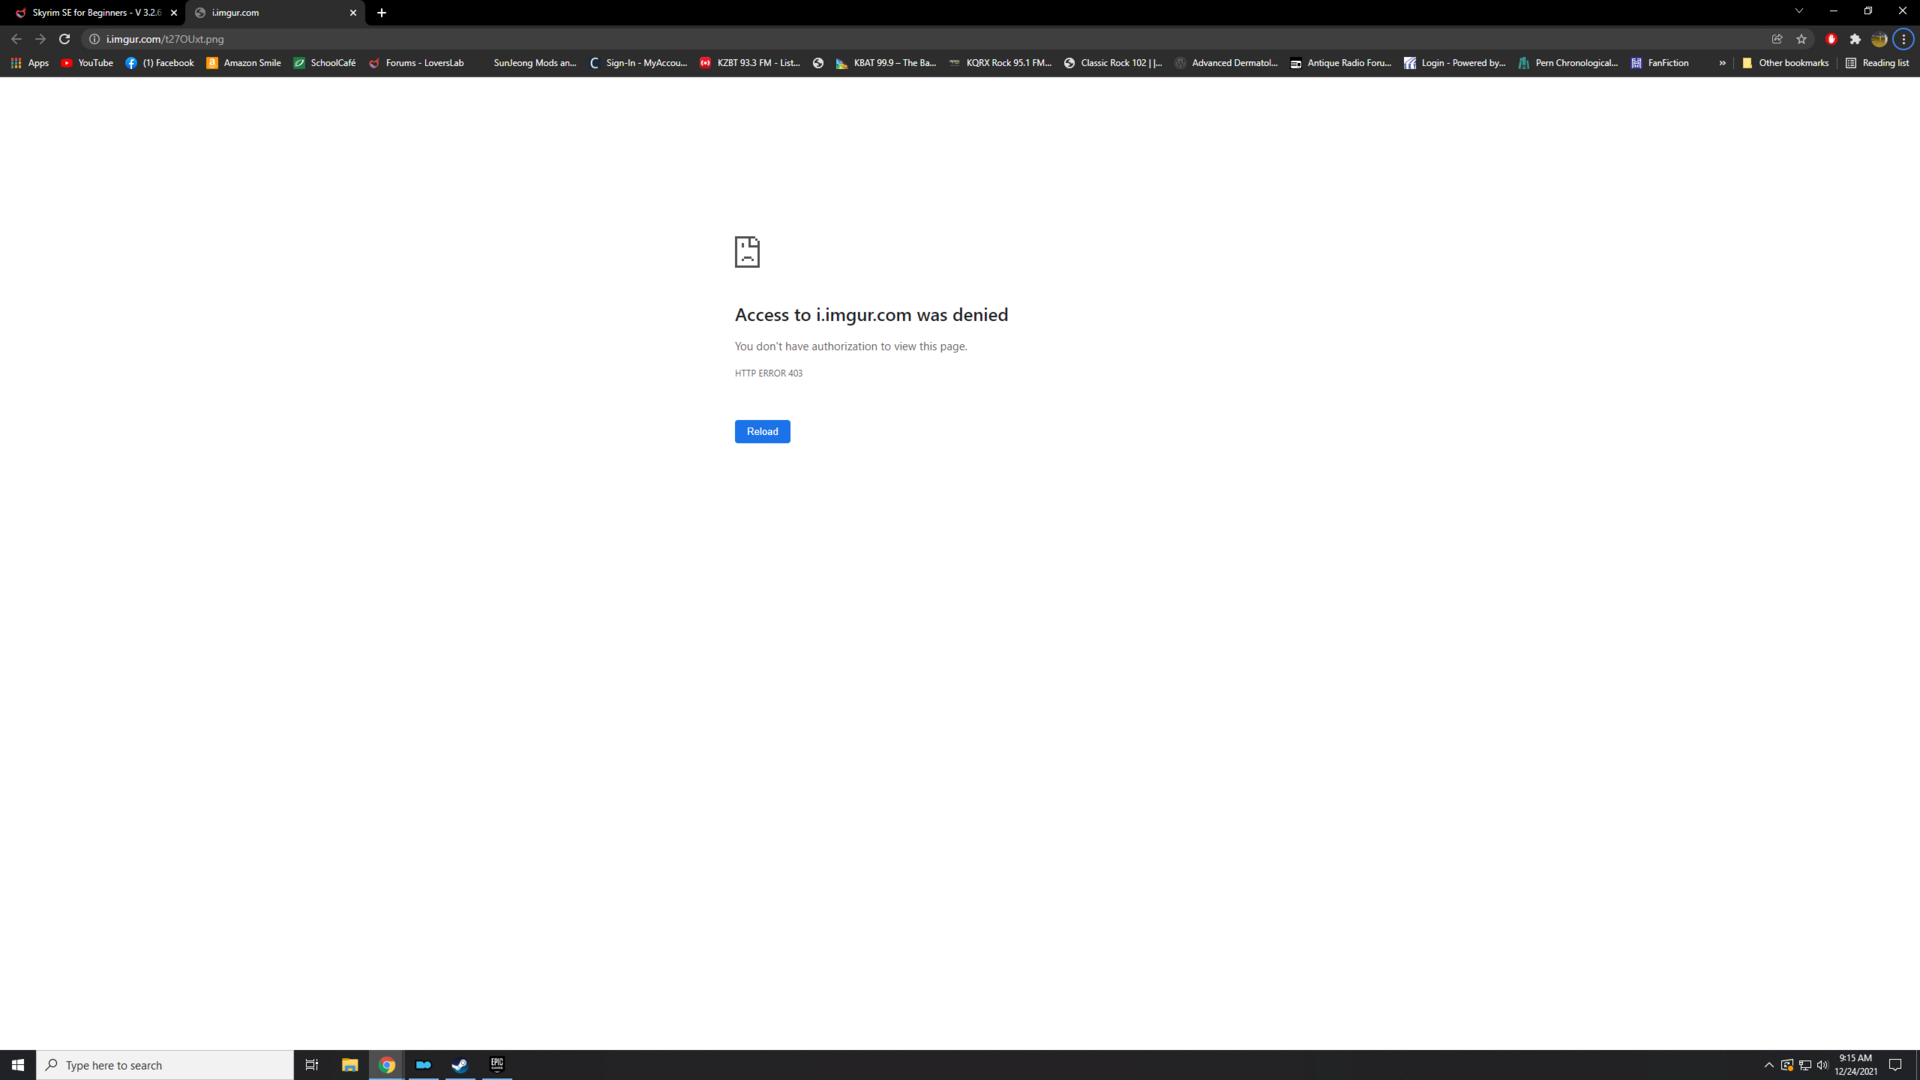1920x1080 pixels.
Task: Open the unlabeled globe bookmark before KBAT
Action: click(x=818, y=63)
